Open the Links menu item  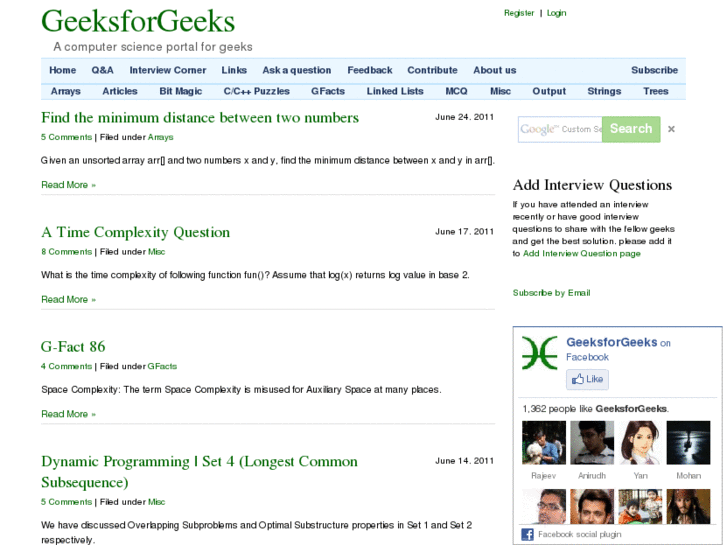[234, 70]
